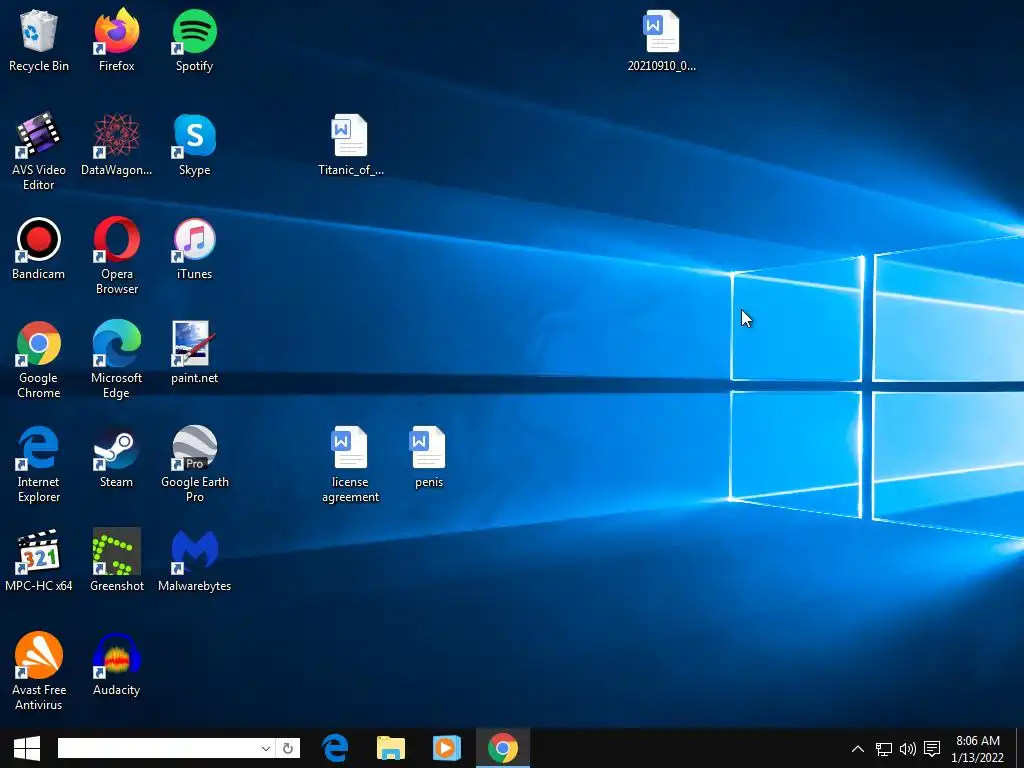The height and width of the screenshot is (768, 1024).
Task: Open the network status tray icon
Action: coord(884,749)
